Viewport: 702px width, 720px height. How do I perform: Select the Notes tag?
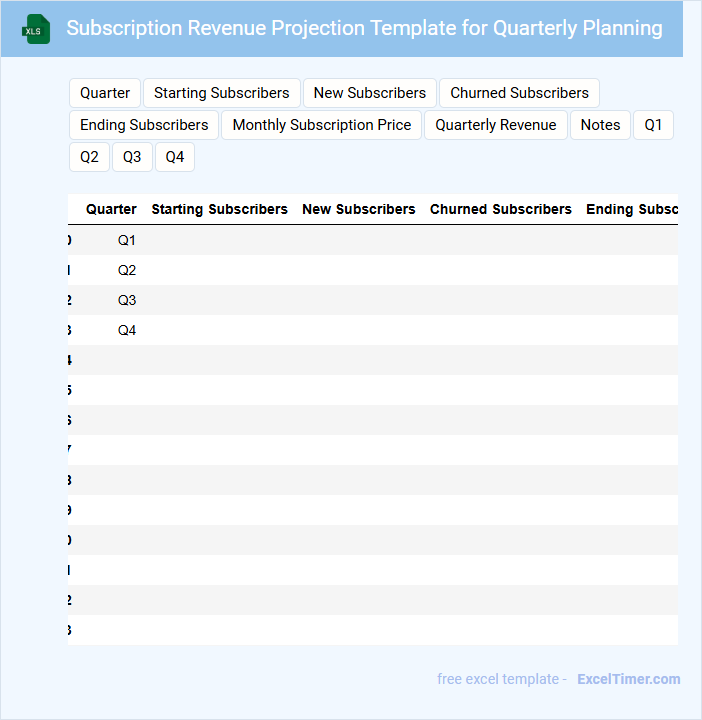point(600,125)
